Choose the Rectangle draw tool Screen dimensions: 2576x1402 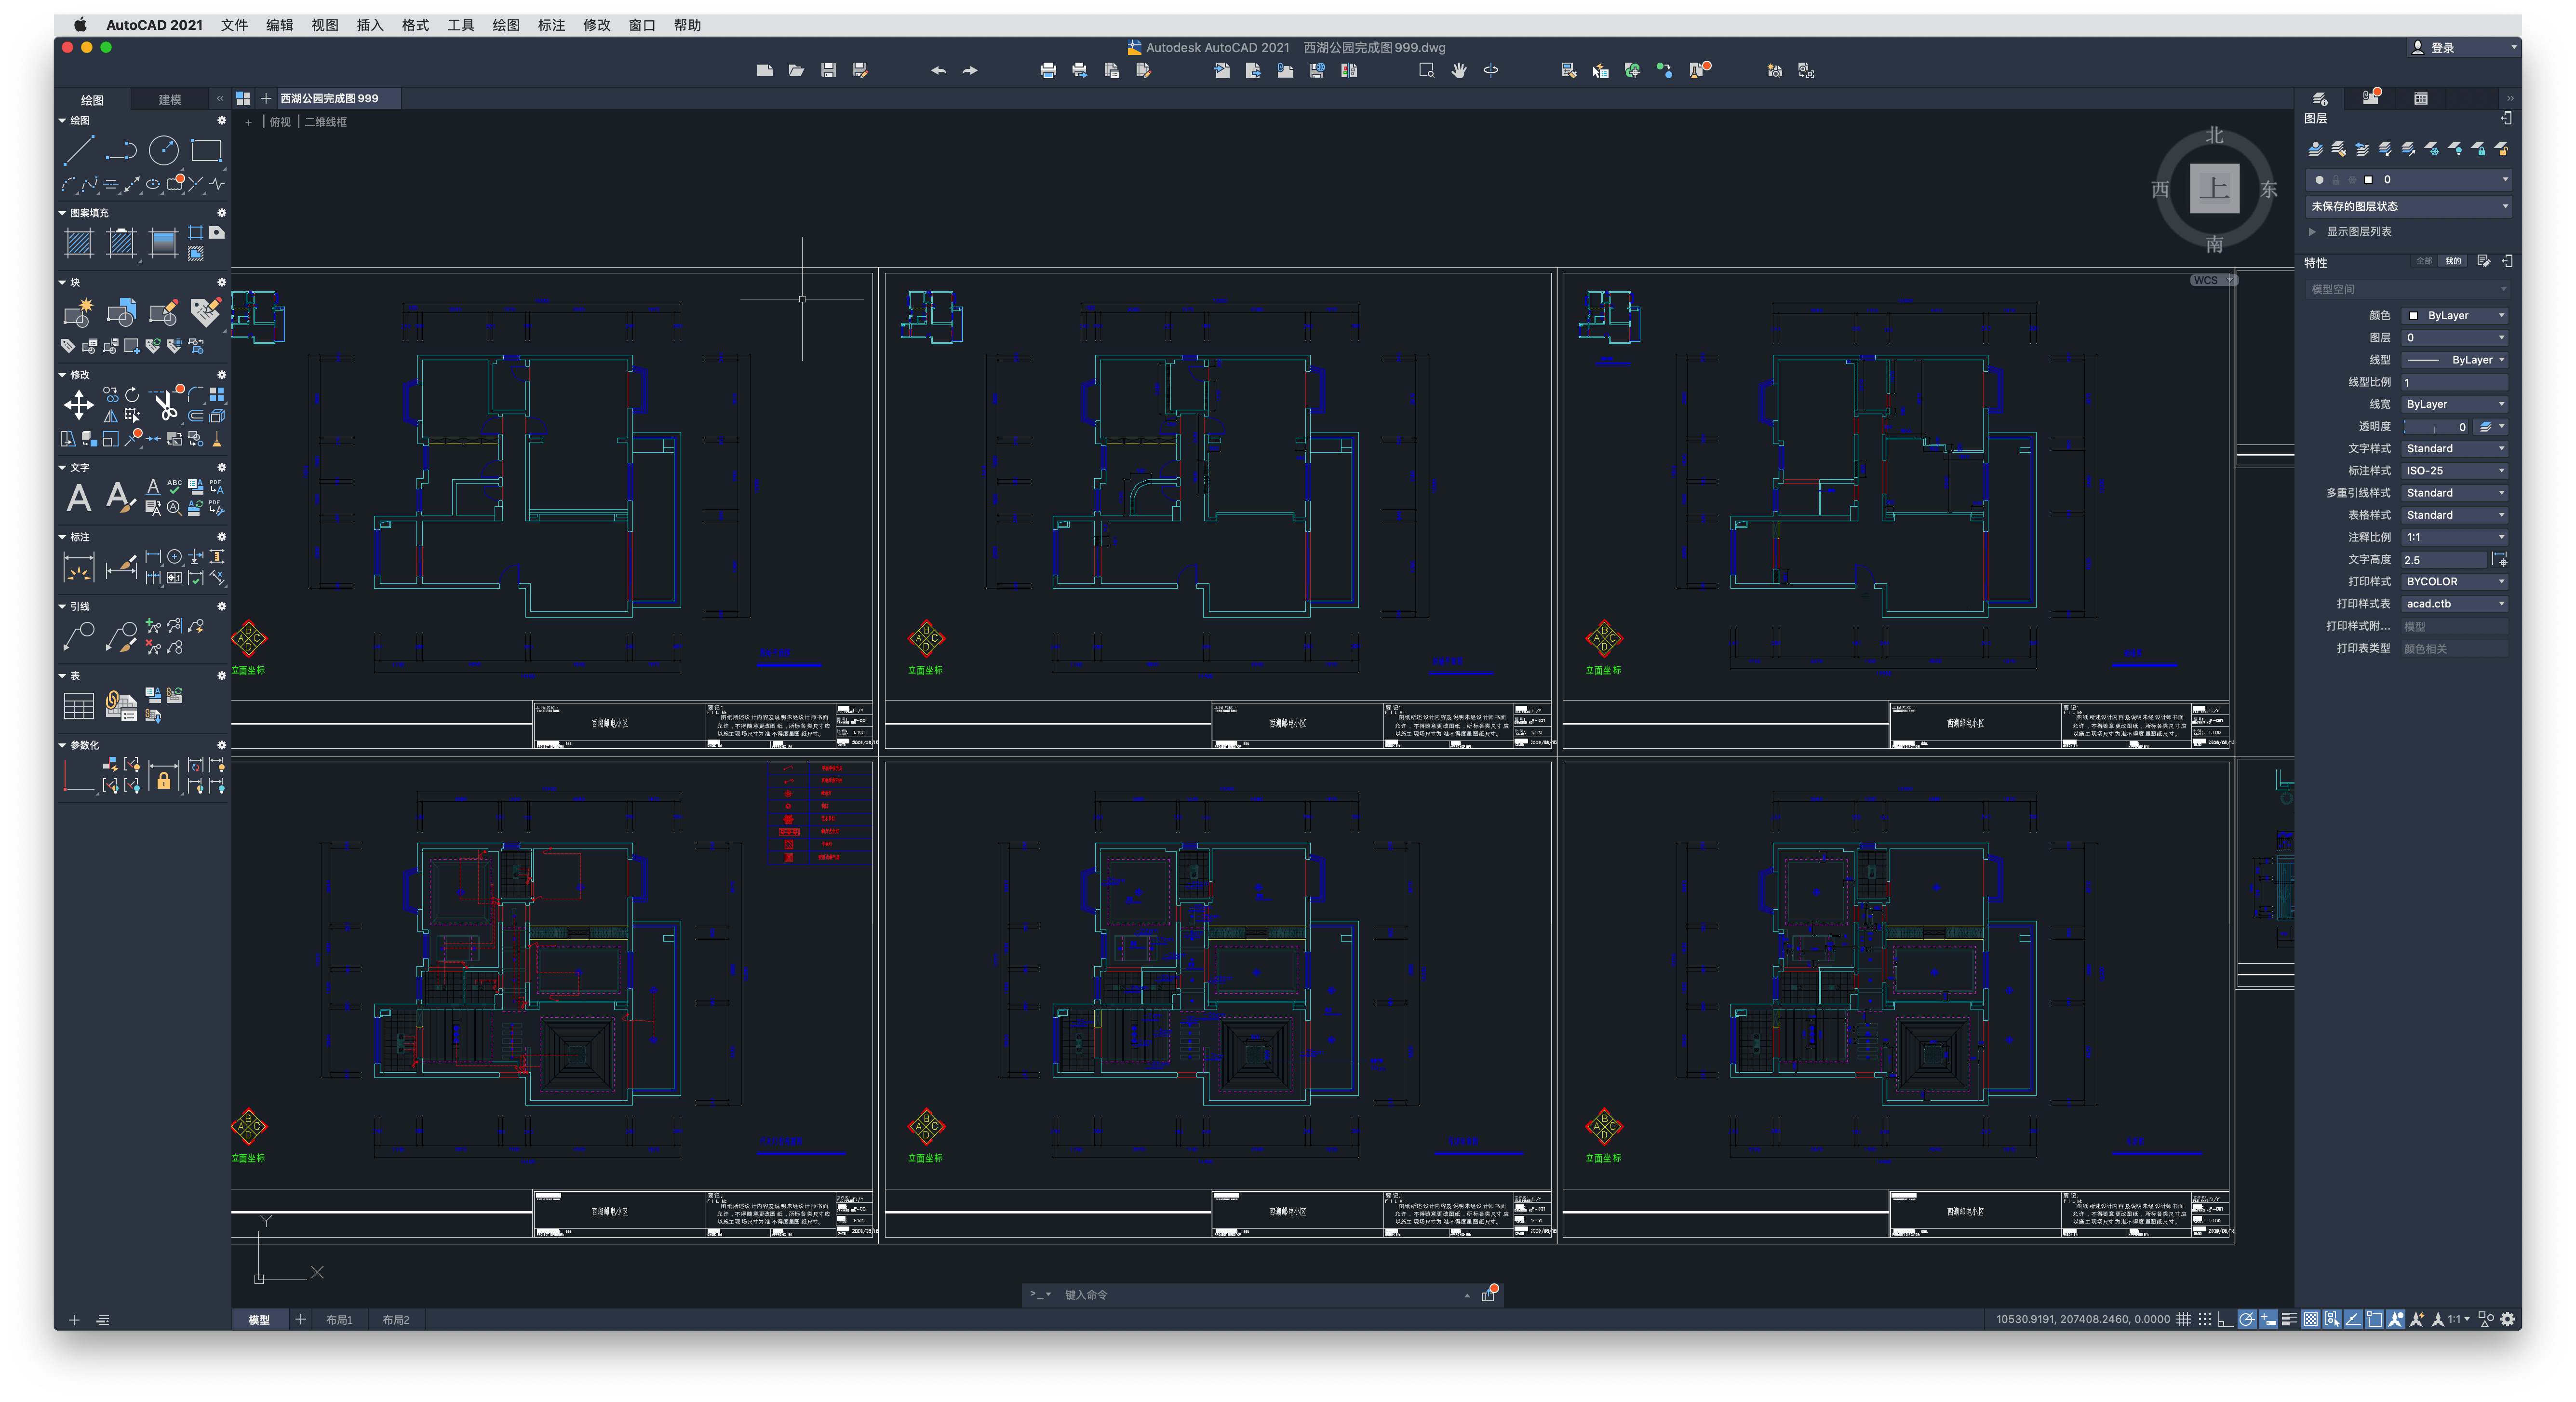coord(206,151)
